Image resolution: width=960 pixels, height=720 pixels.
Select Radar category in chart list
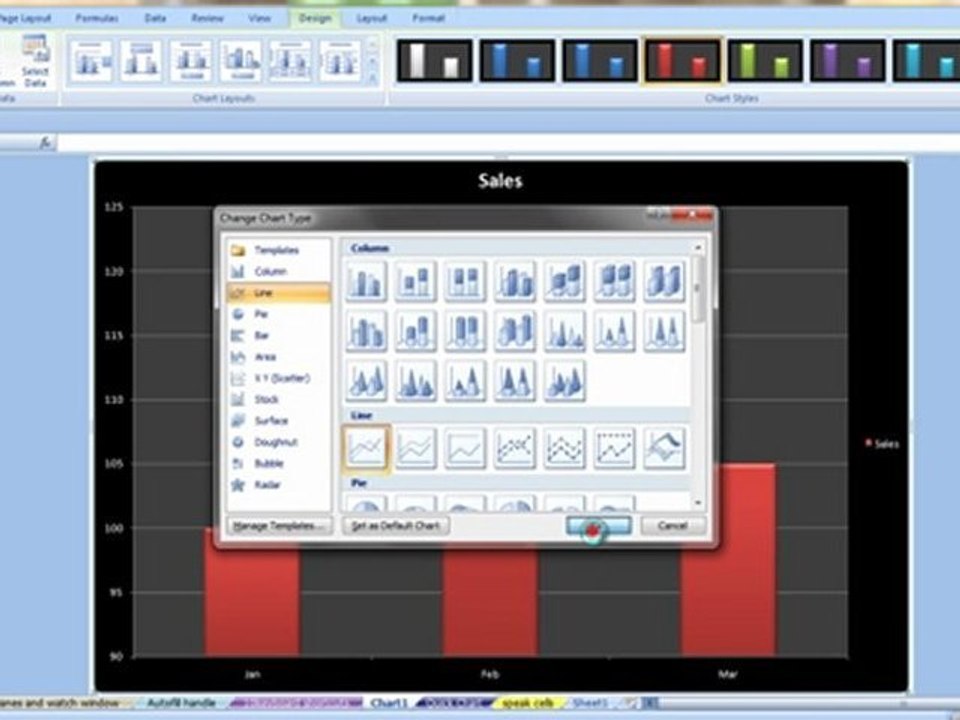coord(279,485)
